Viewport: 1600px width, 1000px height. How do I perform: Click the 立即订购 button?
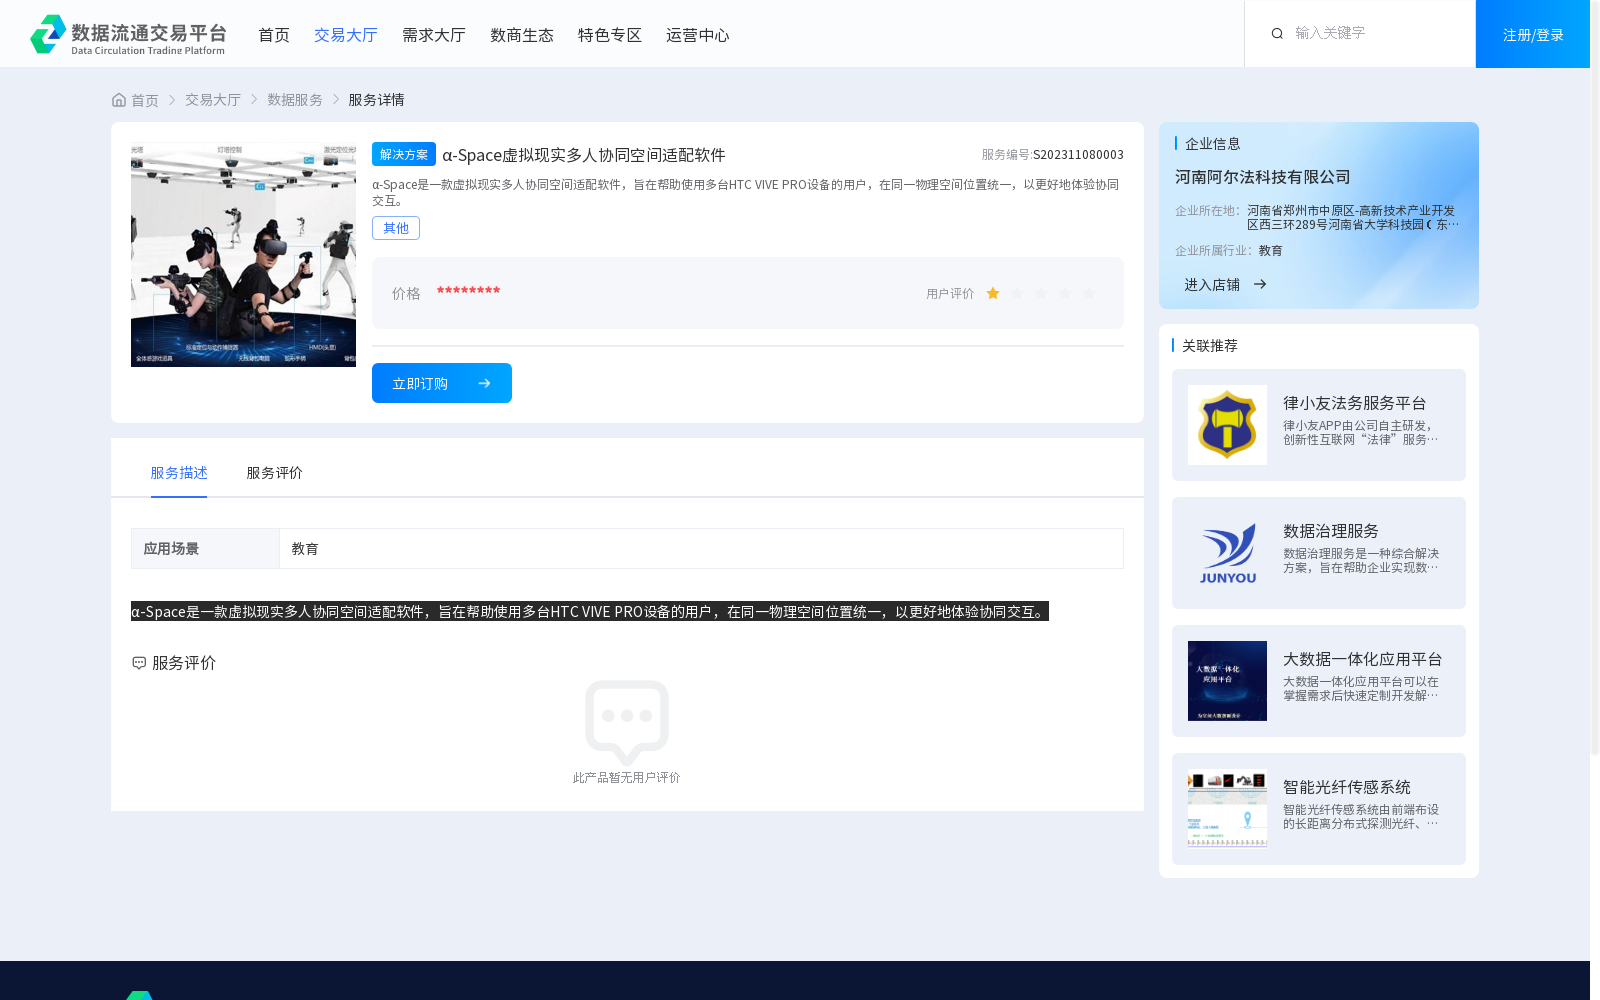click(x=442, y=383)
